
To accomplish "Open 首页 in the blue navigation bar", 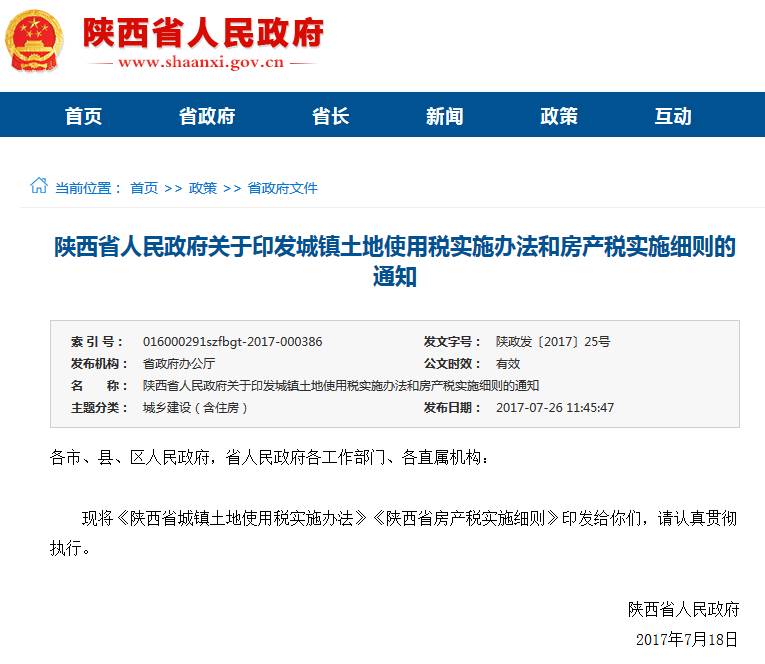I will (x=84, y=116).
